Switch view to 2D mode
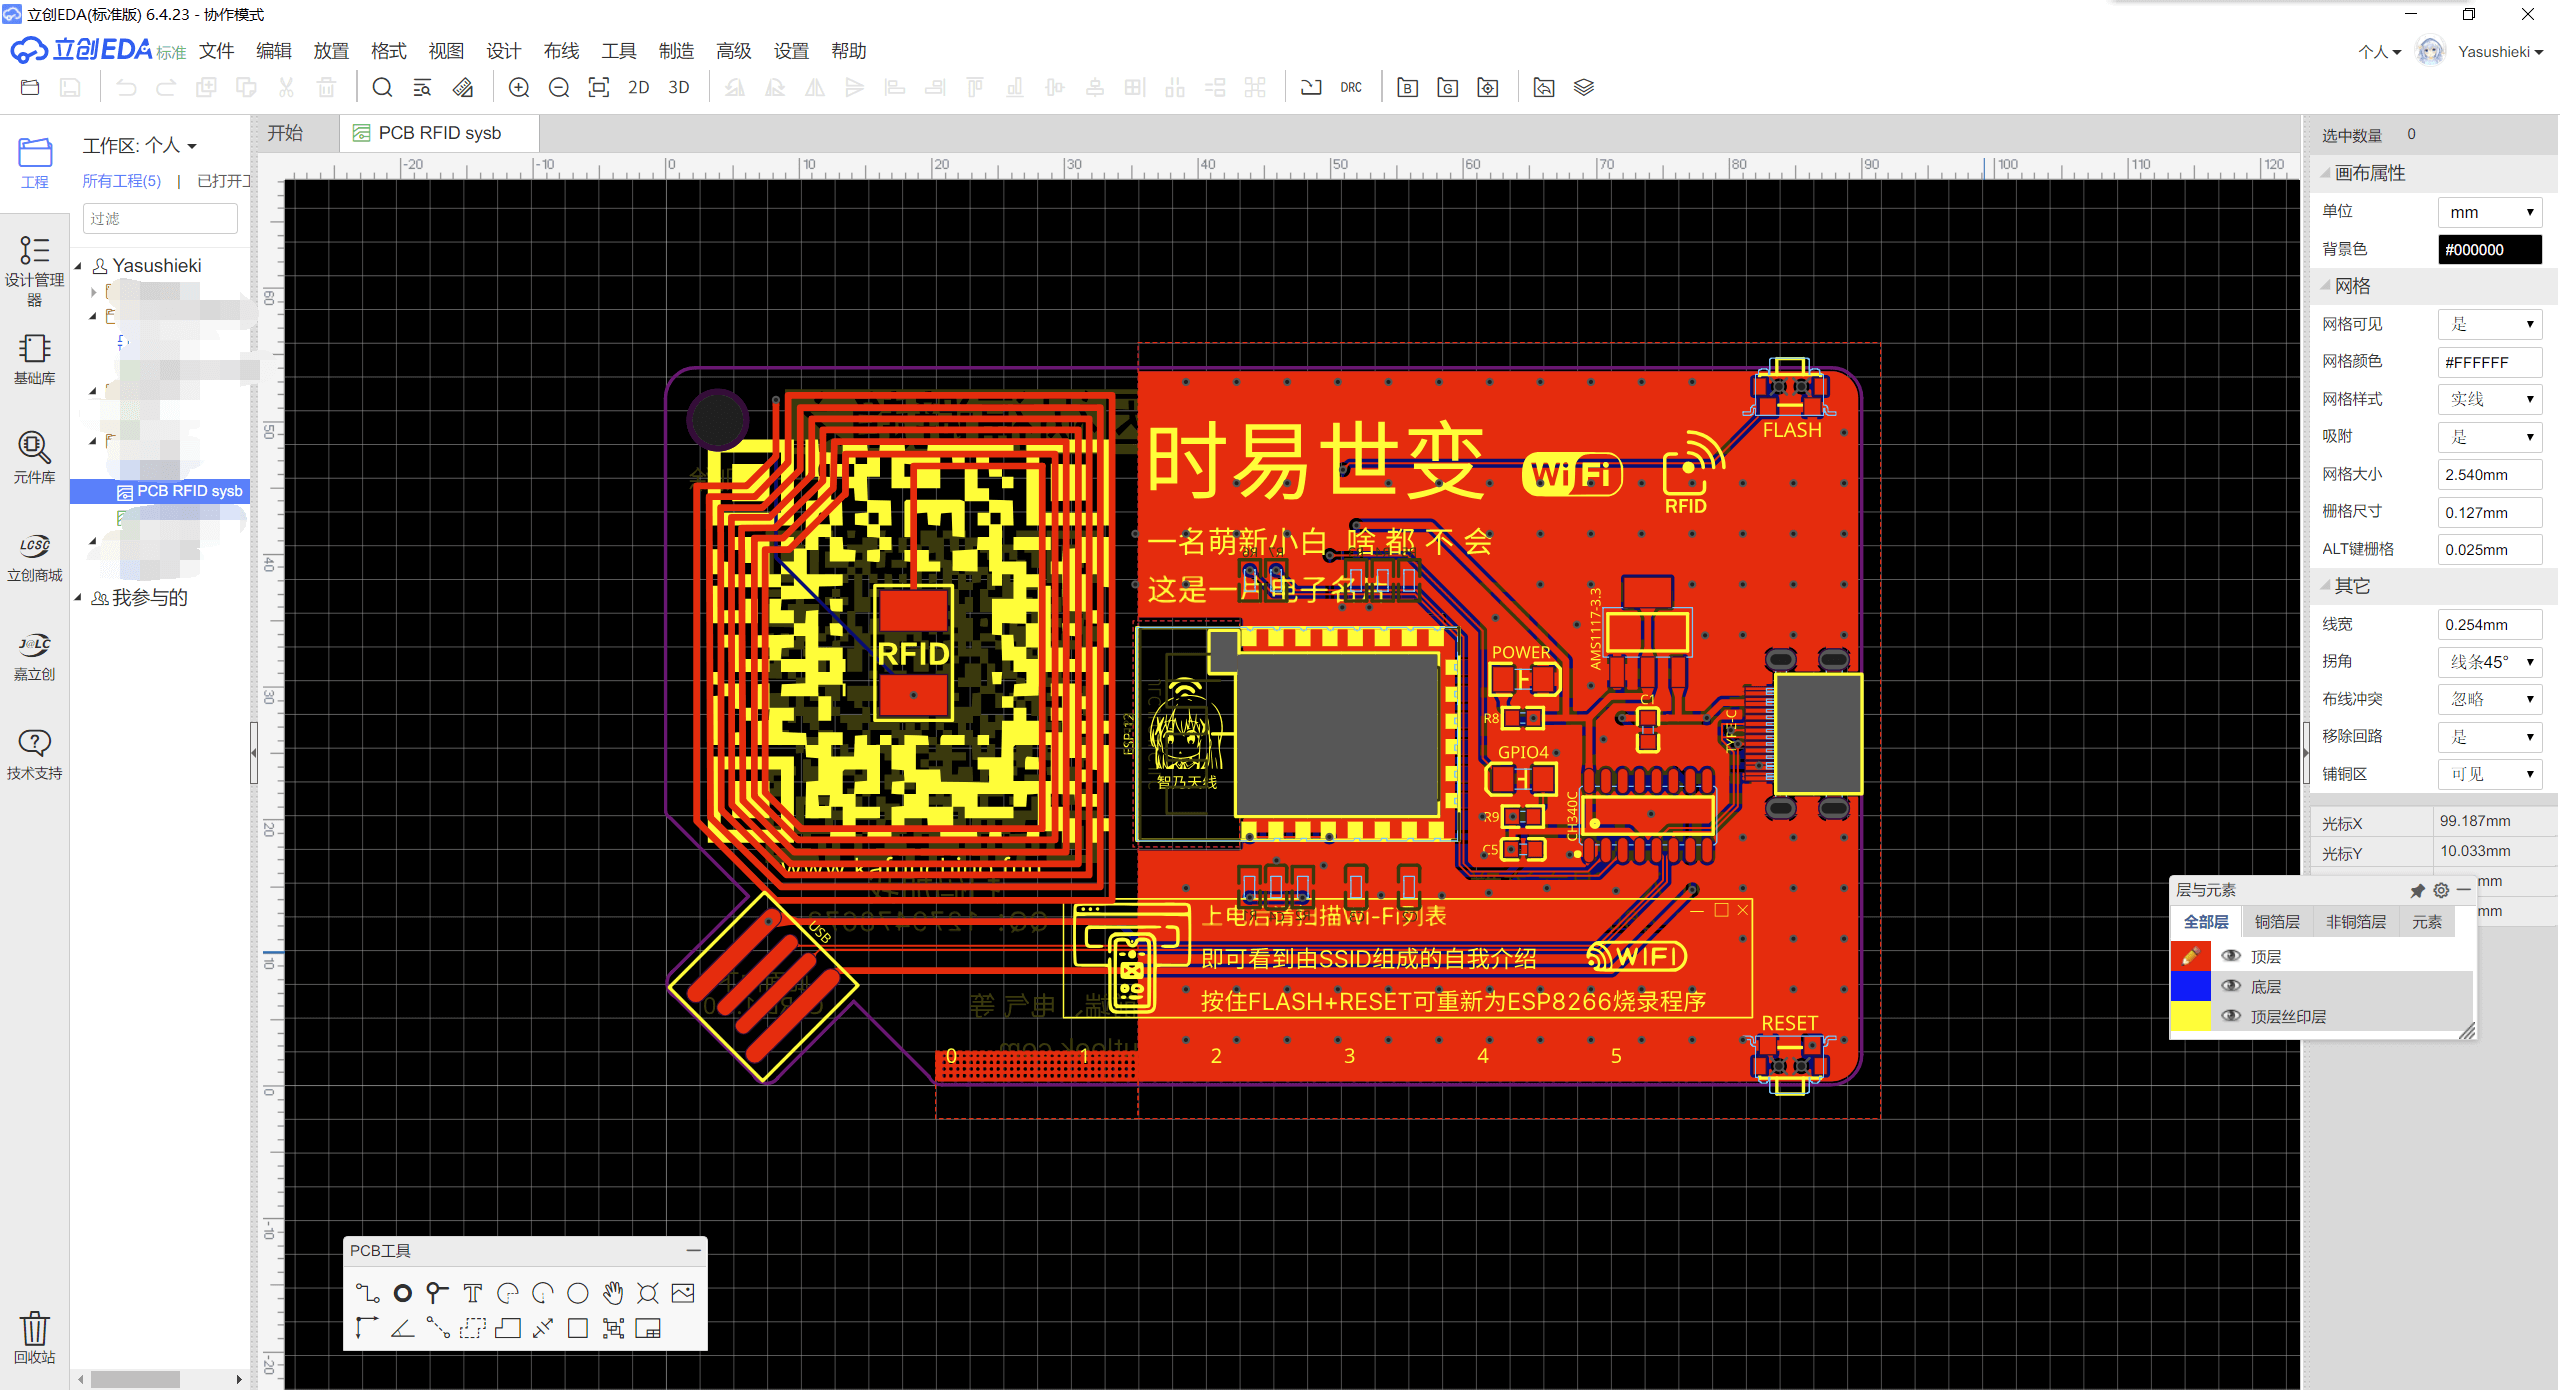The image size is (2560, 1390). tap(639, 88)
